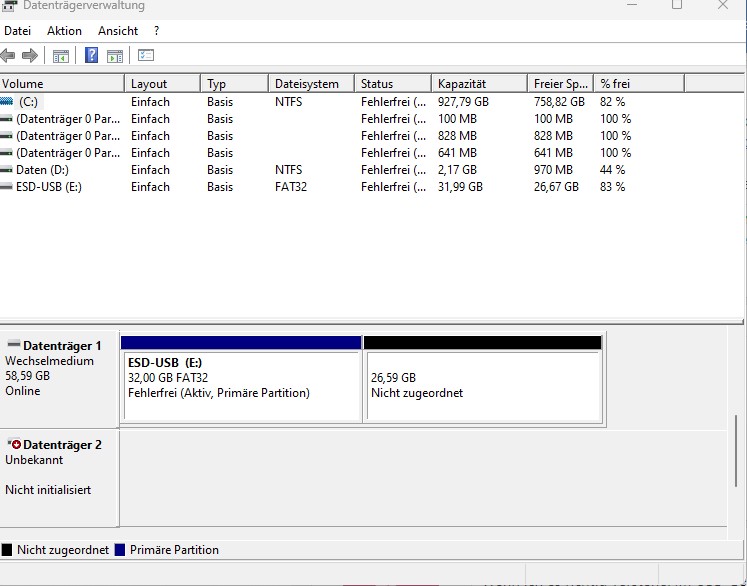Click the Primäre Partition blue legend swatch

tap(120, 550)
